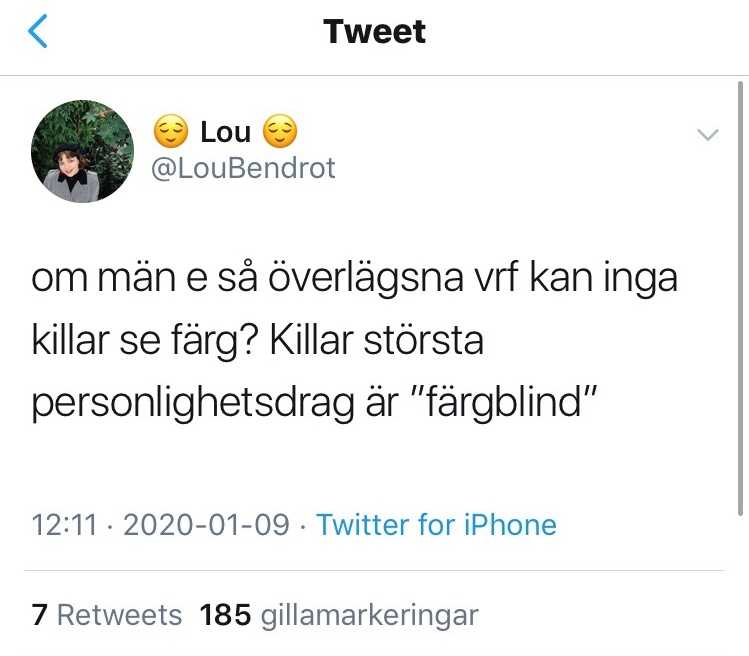Open Lou's profile picture

(x=82, y=151)
